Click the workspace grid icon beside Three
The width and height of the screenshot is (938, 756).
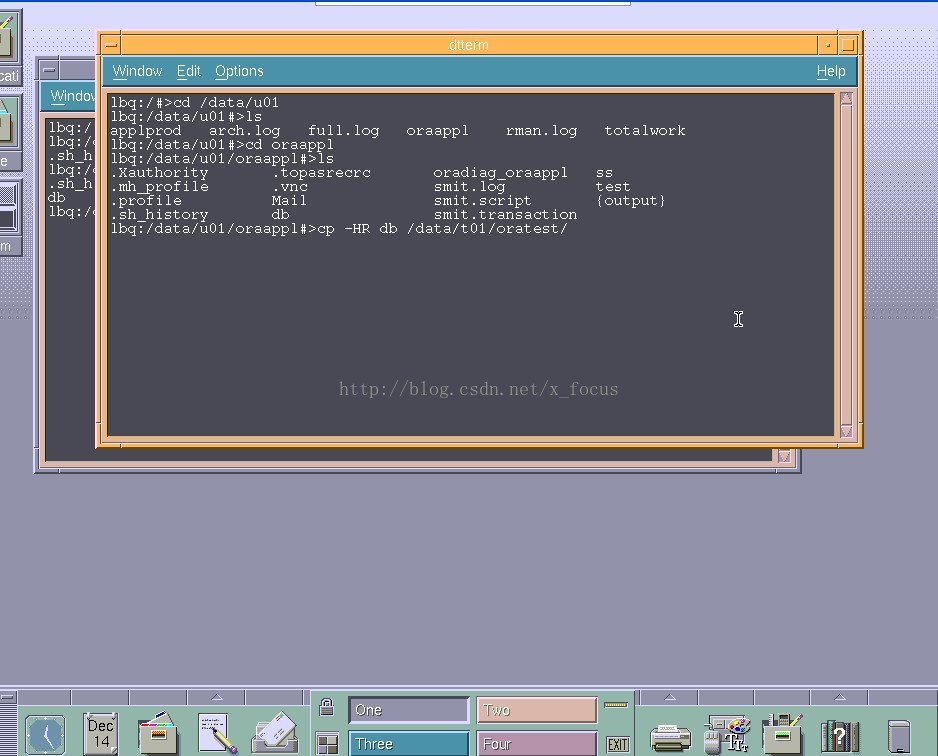(327, 744)
